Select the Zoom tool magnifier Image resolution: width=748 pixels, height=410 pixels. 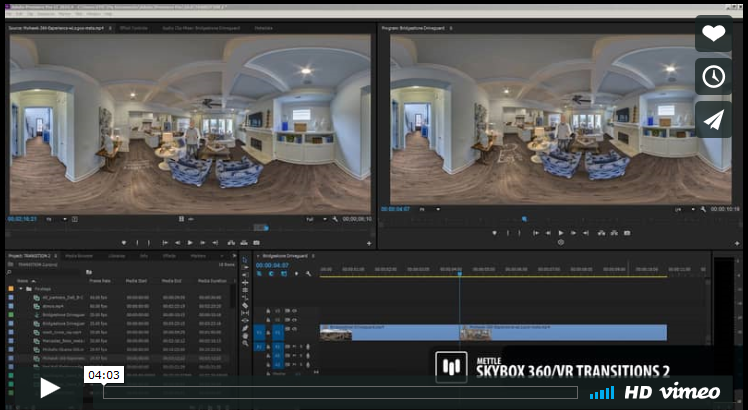[x=245, y=343]
